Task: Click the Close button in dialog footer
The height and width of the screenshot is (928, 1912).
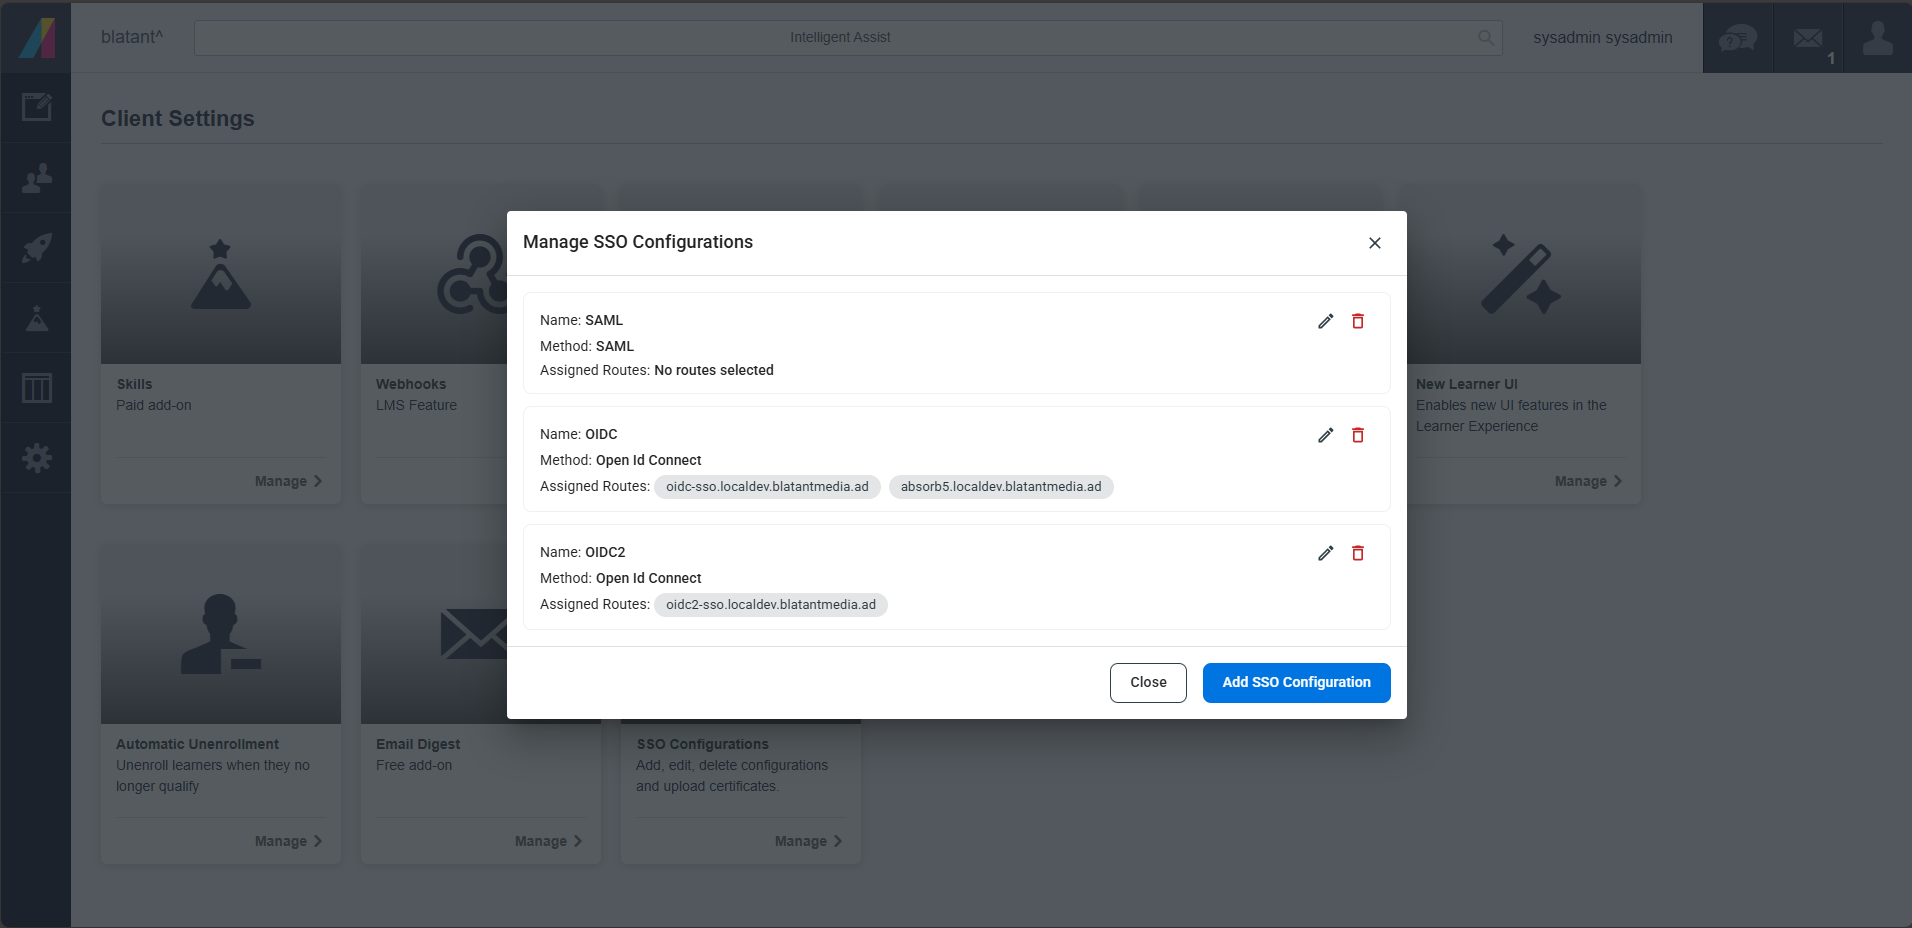Action: tap(1148, 683)
